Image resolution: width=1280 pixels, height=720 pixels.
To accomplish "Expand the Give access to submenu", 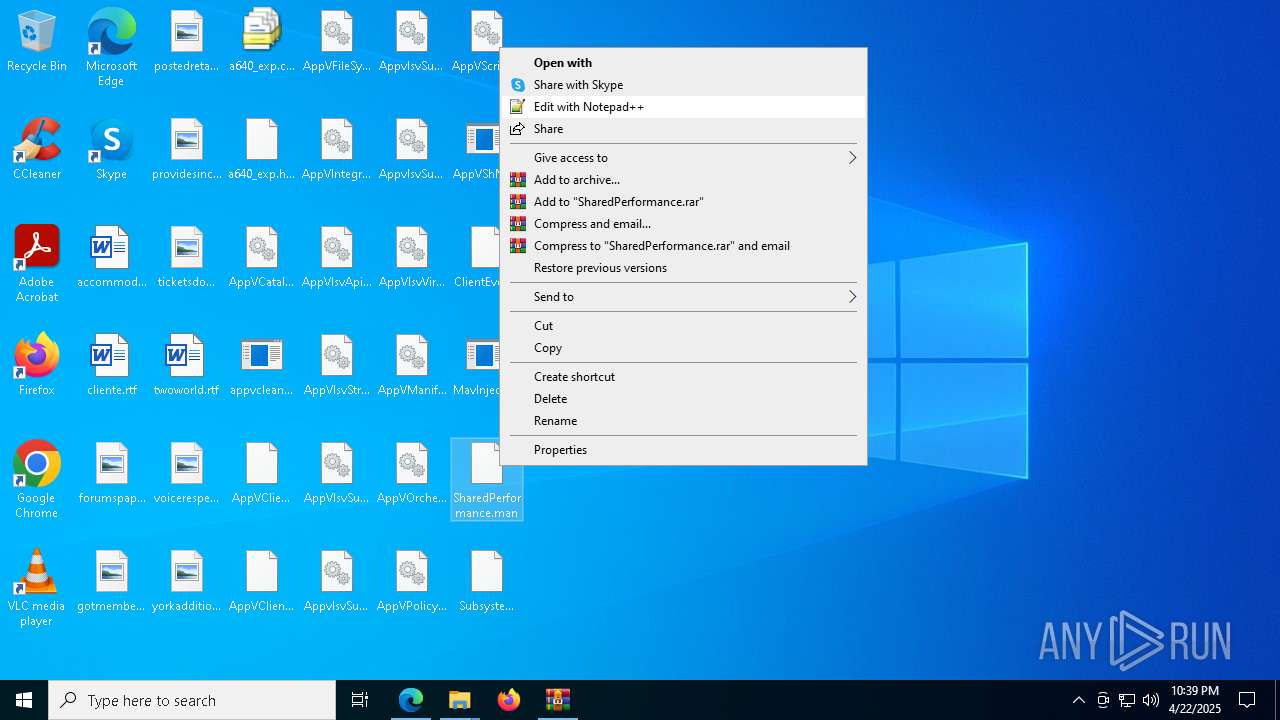I will click(x=683, y=158).
